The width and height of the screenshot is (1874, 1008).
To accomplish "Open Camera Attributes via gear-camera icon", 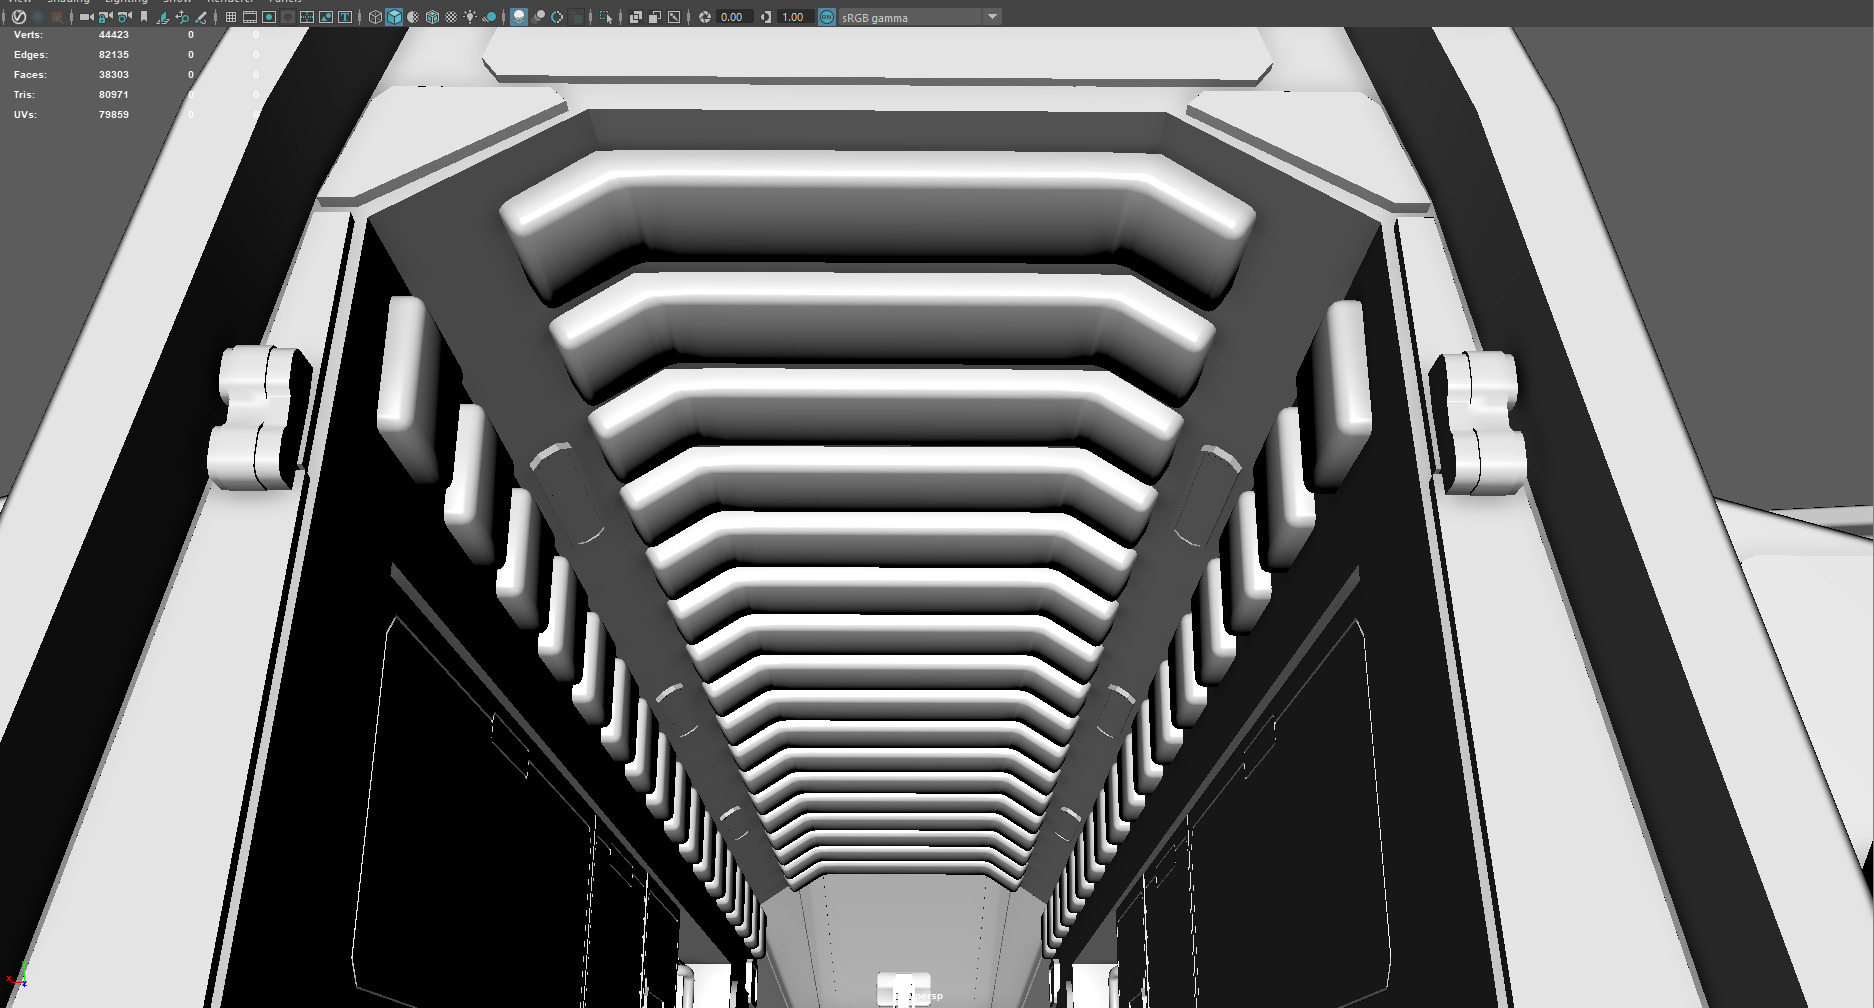I will pyautogui.click(x=124, y=17).
